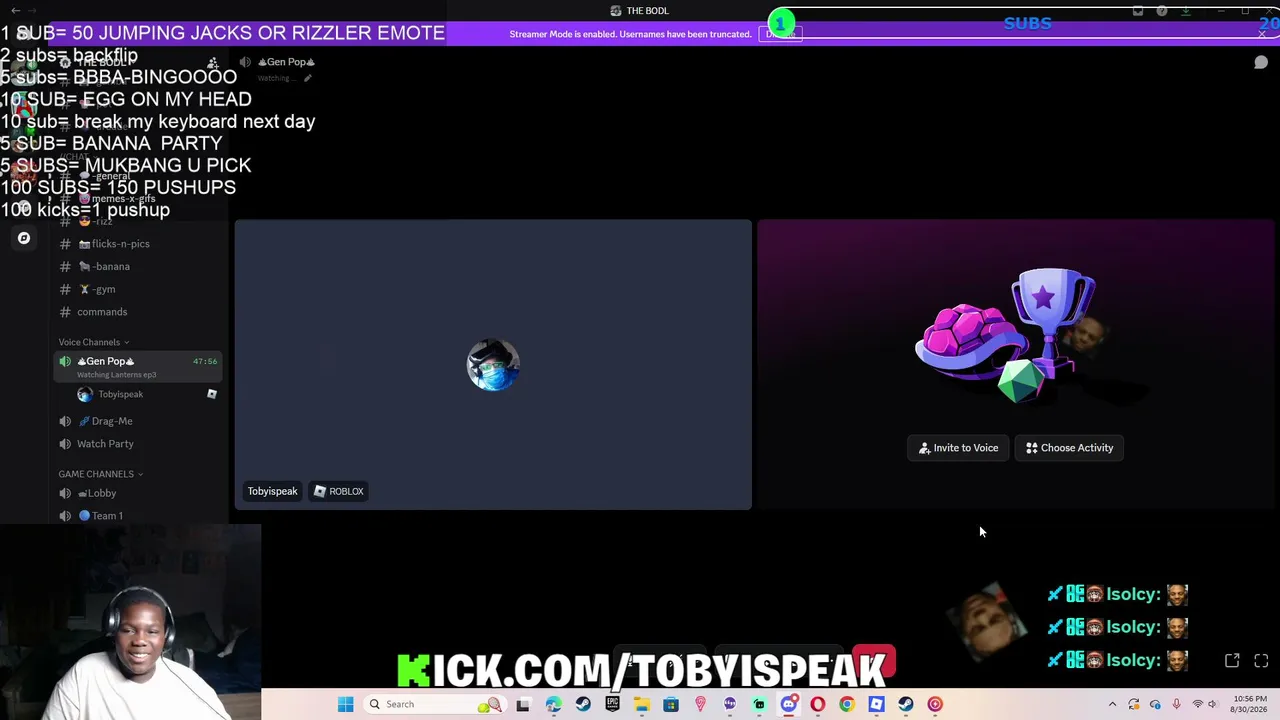Click the Choose Activity button
Viewport: 1280px width, 720px height.
click(x=1069, y=448)
